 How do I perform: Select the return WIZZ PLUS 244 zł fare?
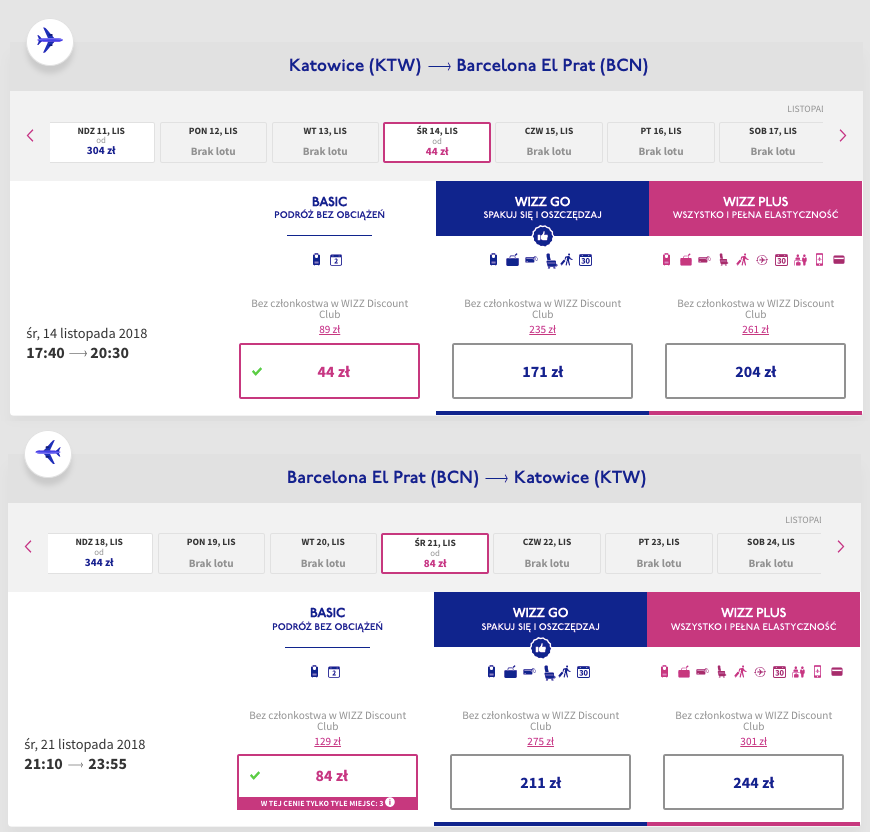click(x=753, y=782)
